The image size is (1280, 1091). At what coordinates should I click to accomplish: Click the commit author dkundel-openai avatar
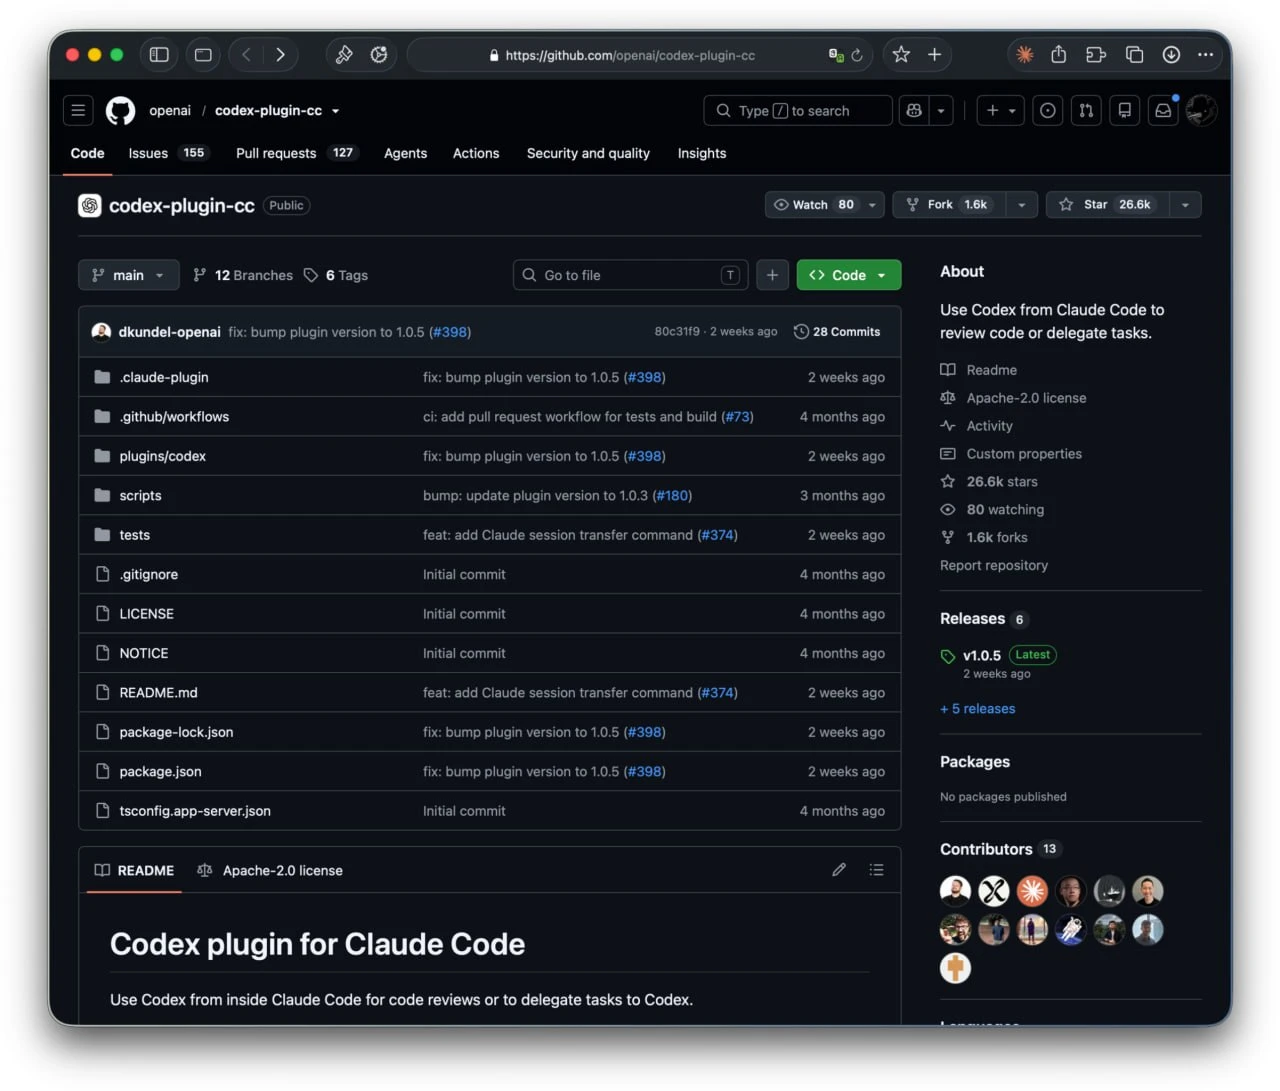point(101,332)
